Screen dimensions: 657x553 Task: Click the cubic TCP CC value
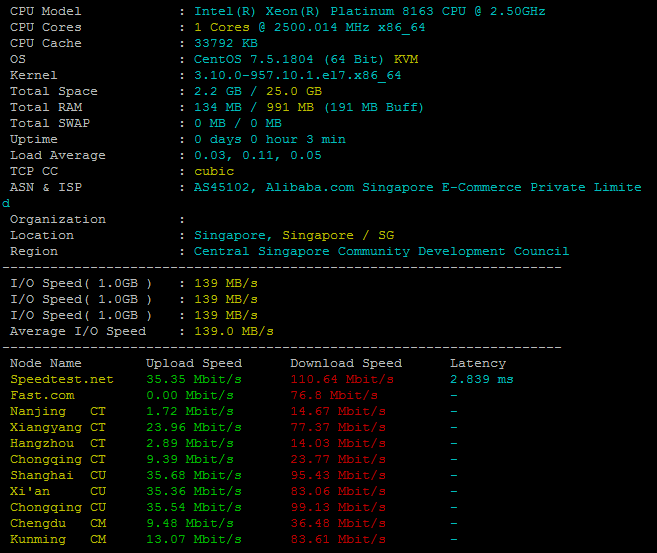tap(214, 171)
